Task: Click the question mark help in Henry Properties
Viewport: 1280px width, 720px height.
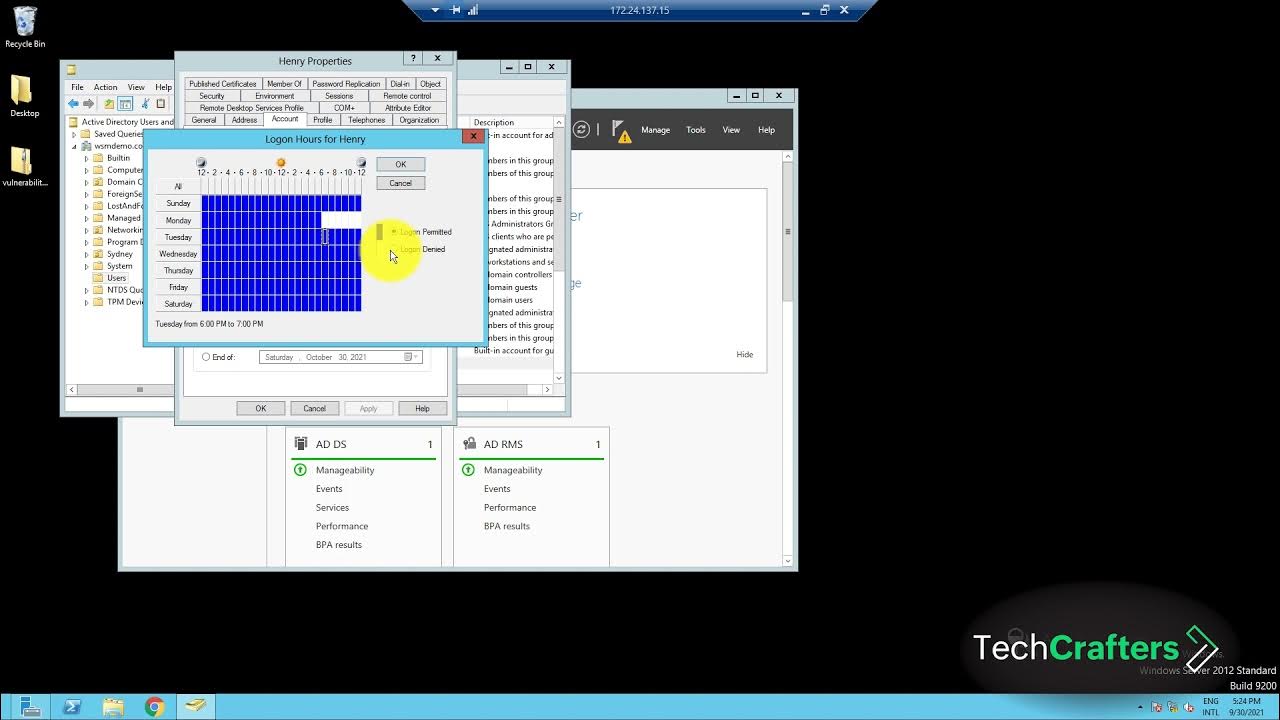Action: click(413, 59)
